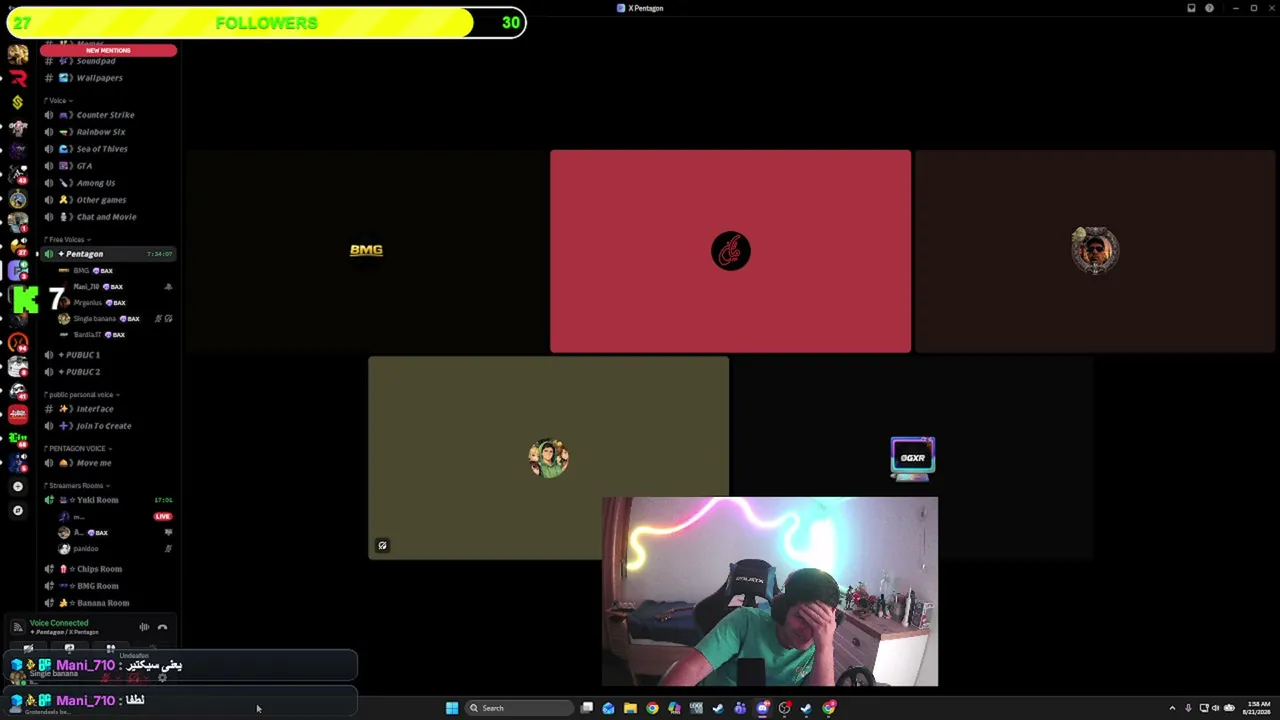The width and height of the screenshot is (1280, 720).
Task: Collapse the PENTAGON VOICE category
Action: [77, 449]
